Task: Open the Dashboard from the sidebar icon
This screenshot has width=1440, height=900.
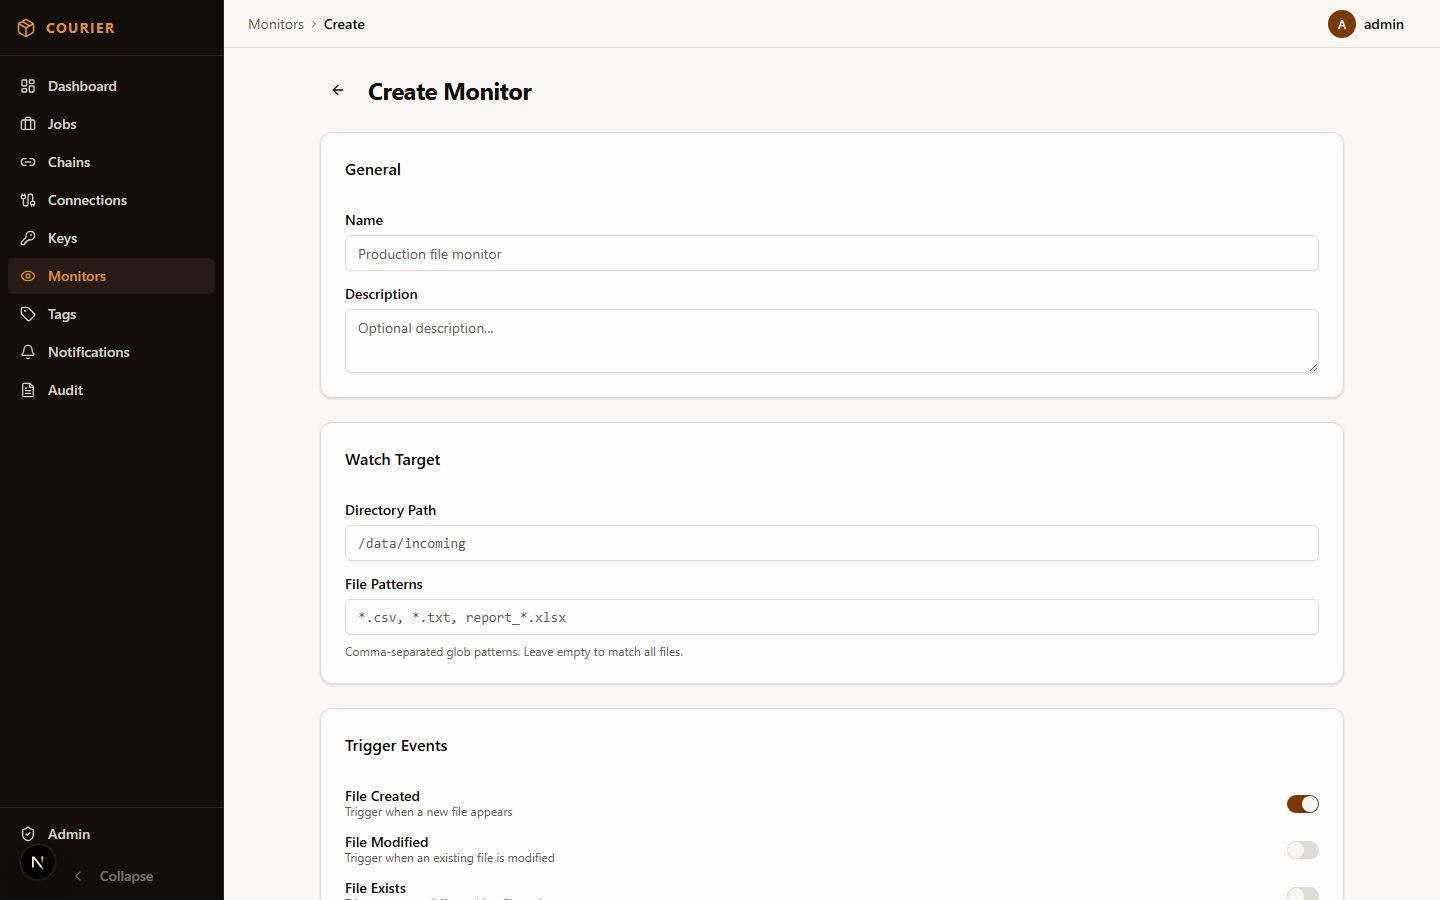Action: [28, 86]
